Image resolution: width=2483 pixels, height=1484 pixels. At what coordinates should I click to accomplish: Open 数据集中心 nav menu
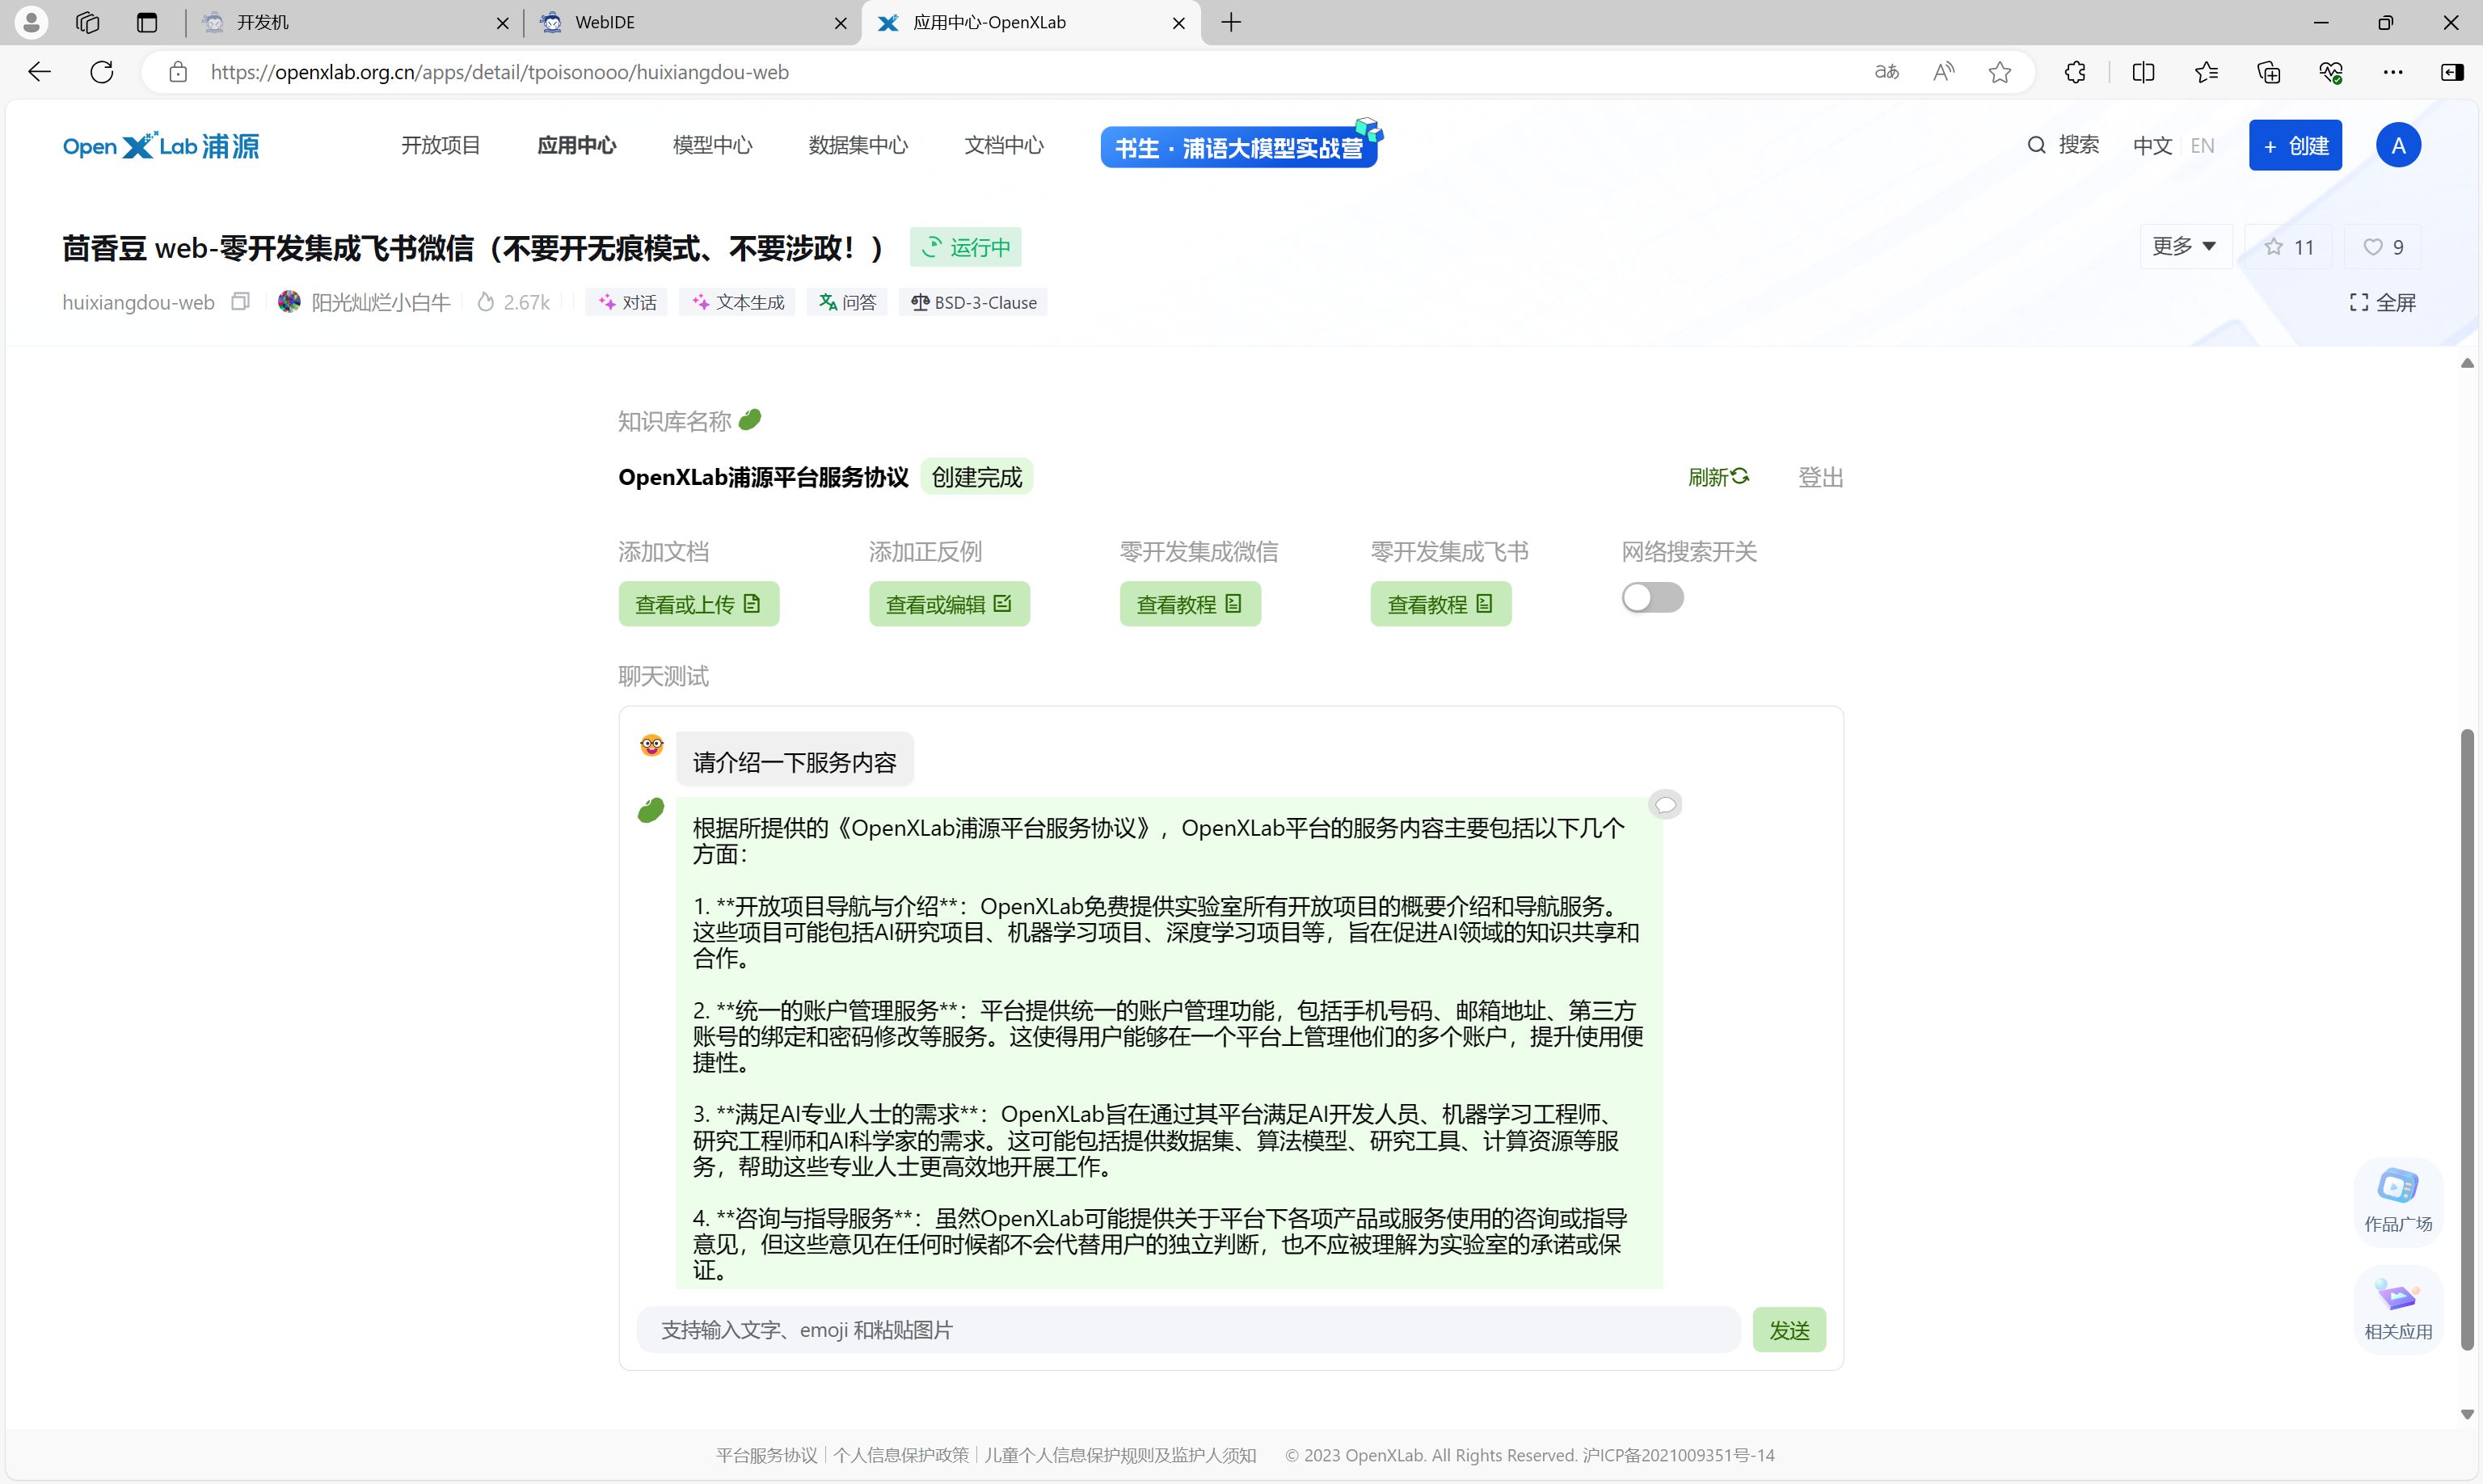(858, 145)
